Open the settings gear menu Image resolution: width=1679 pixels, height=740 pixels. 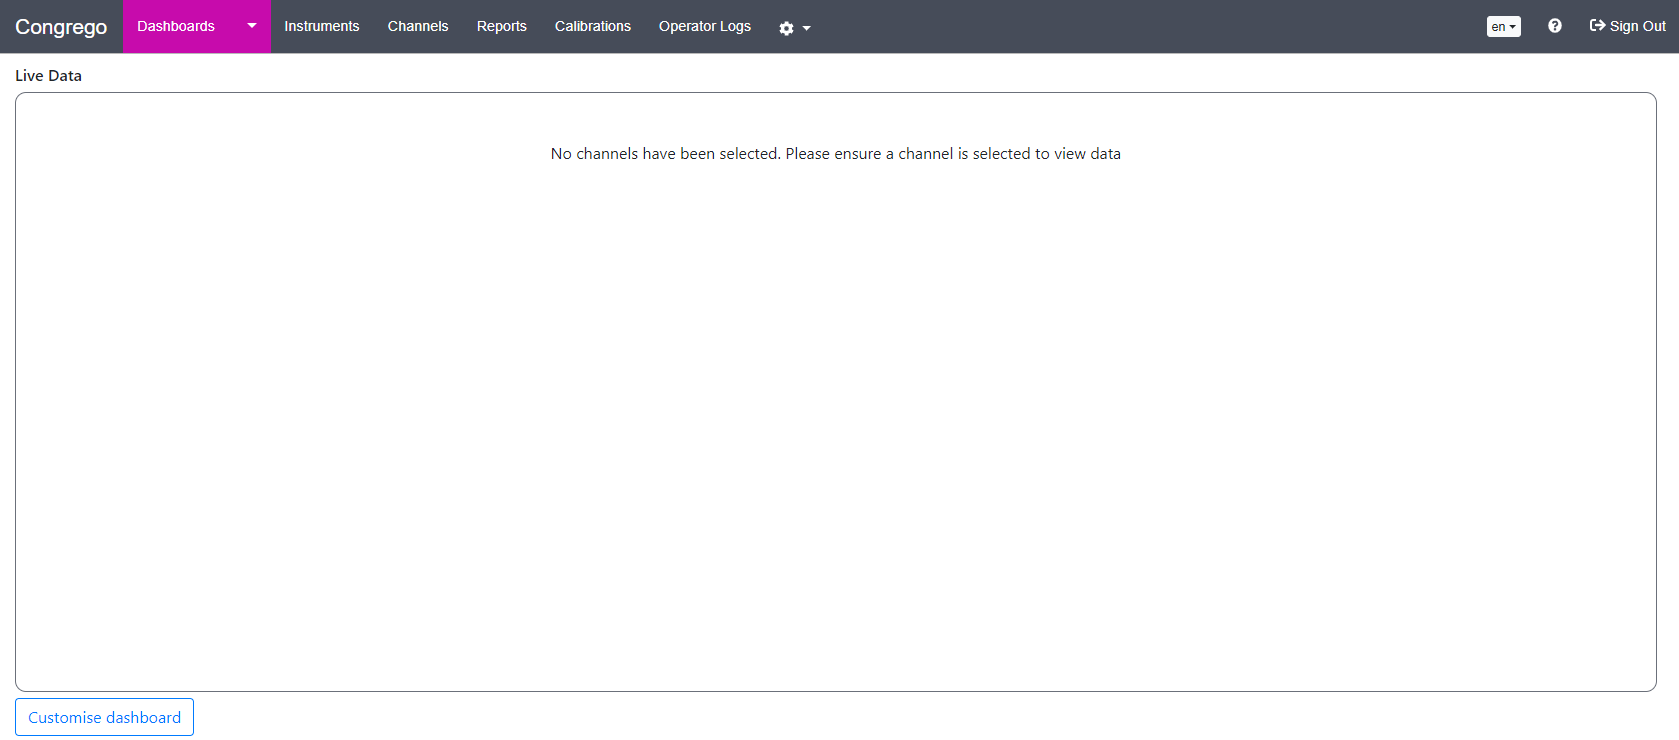click(x=795, y=28)
